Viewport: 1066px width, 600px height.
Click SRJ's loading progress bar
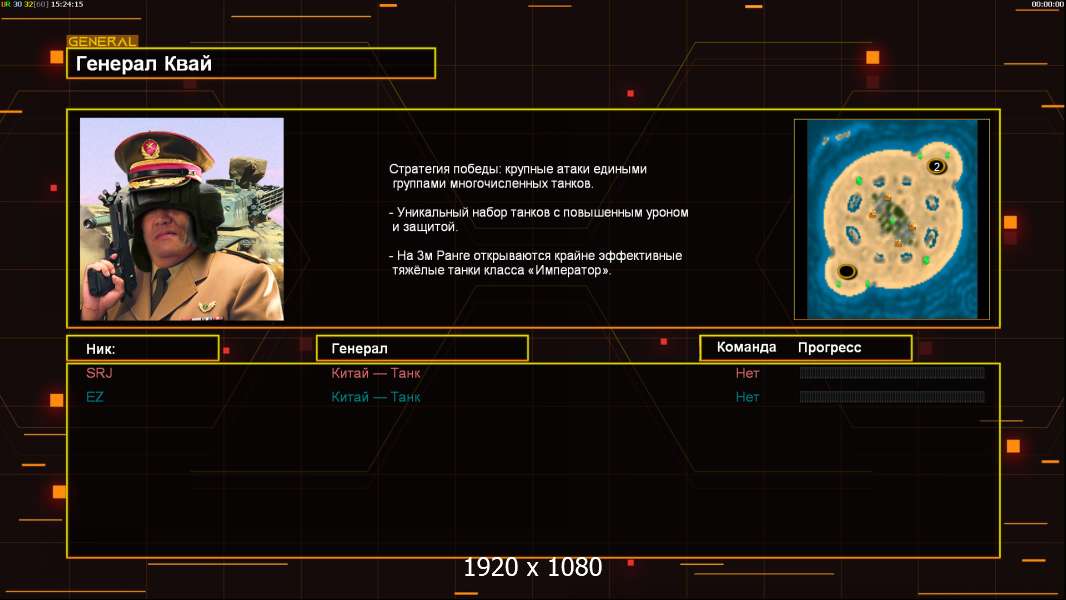coord(892,372)
